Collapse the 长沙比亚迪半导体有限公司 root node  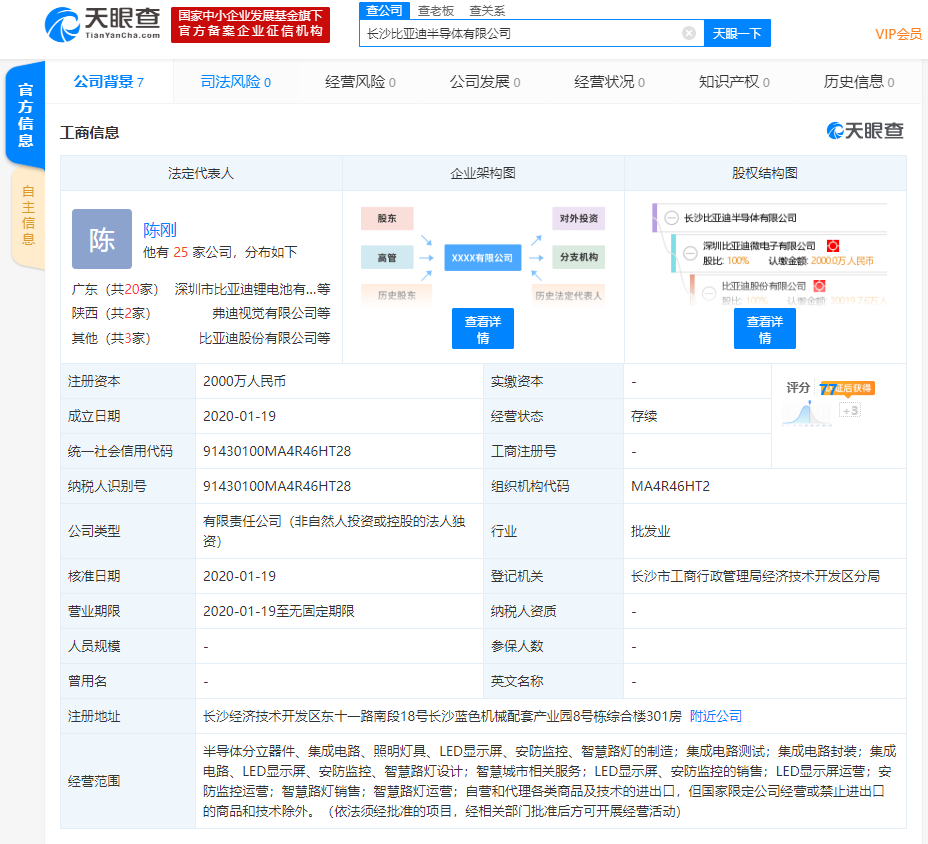point(671,217)
